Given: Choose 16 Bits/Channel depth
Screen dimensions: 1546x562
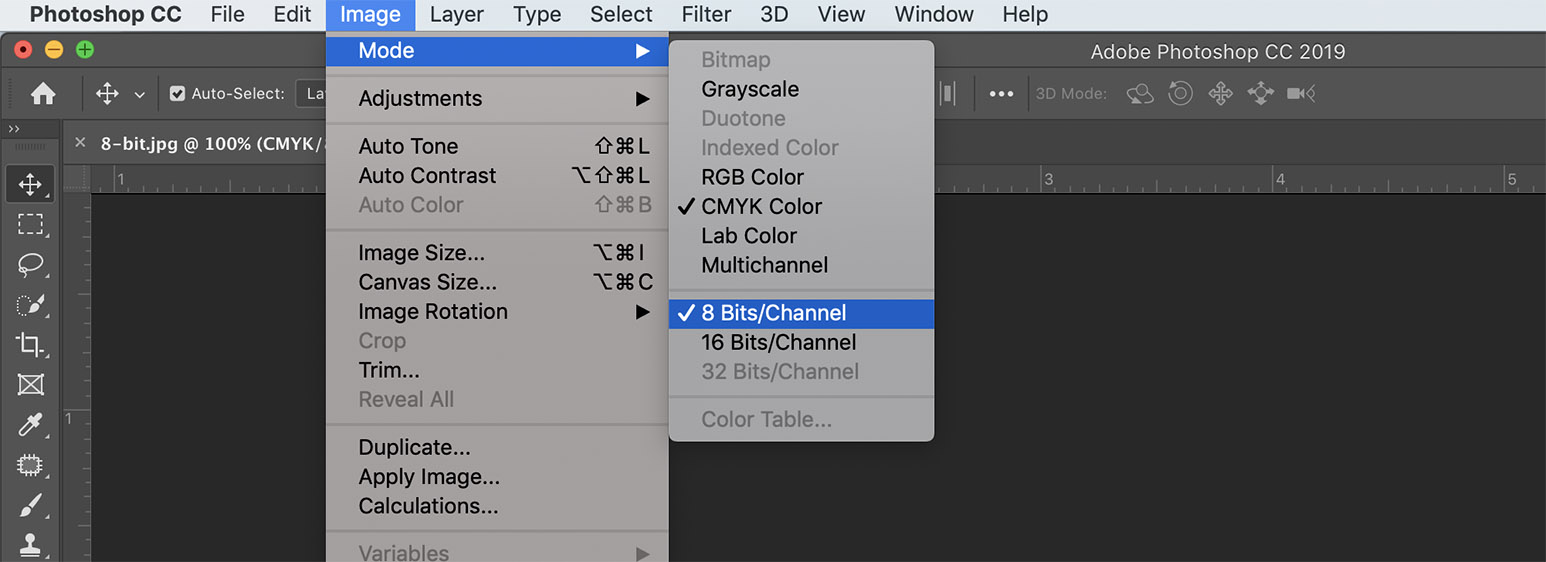Looking at the screenshot, I should pos(801,342).
